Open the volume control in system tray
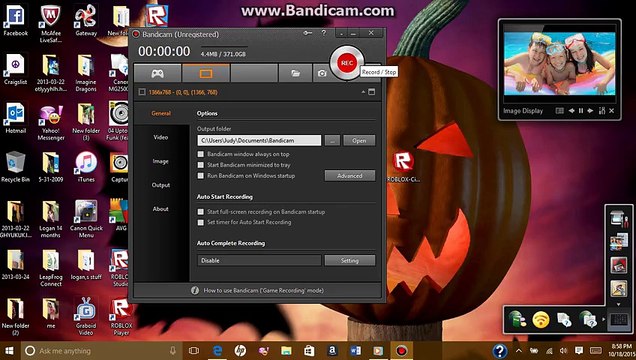The image size is (636, 360). coord(563,351)
